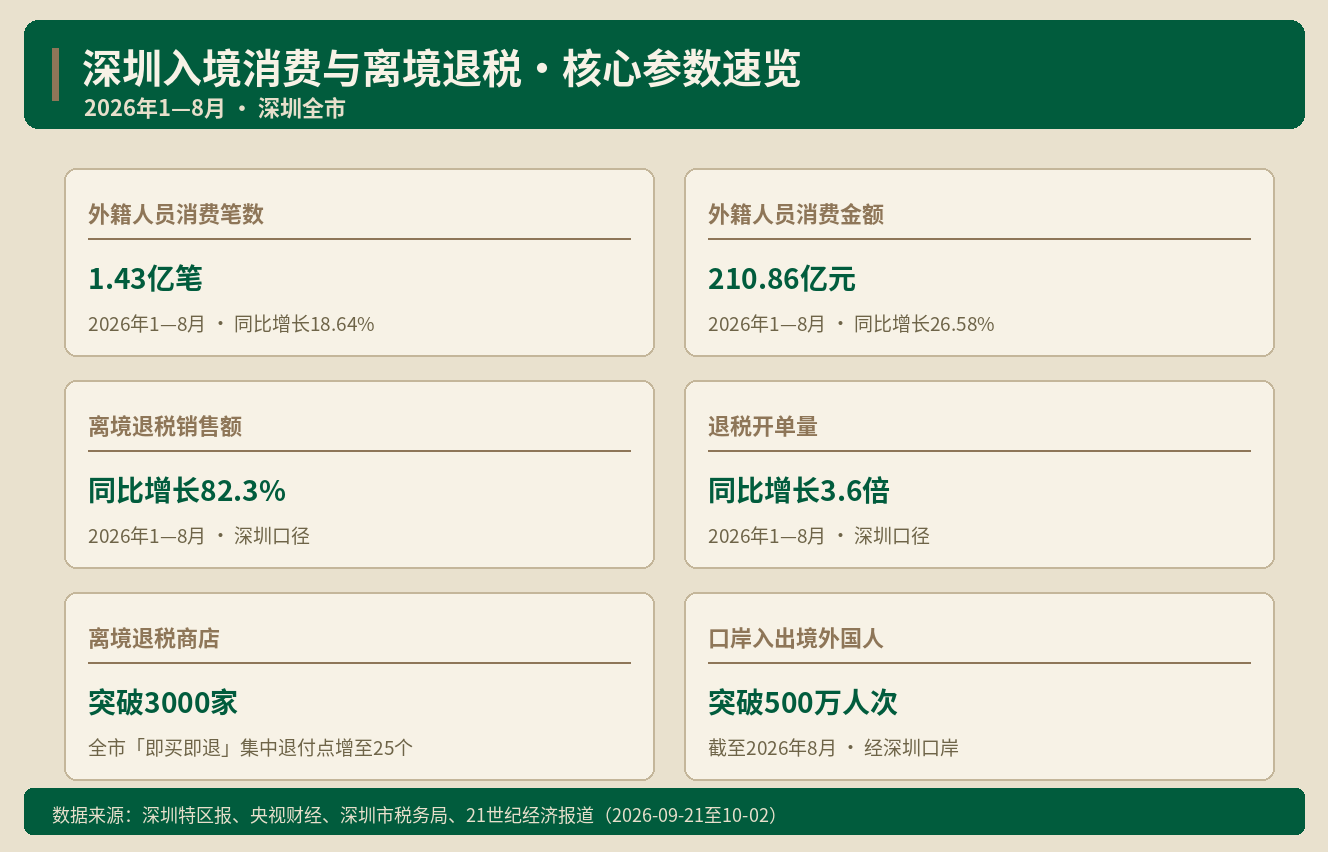The height and width of the screenshot is (852, 1328).
Task: Click the note 全市「即买即退」集中退付点增至25个
Action: point(251,748)
